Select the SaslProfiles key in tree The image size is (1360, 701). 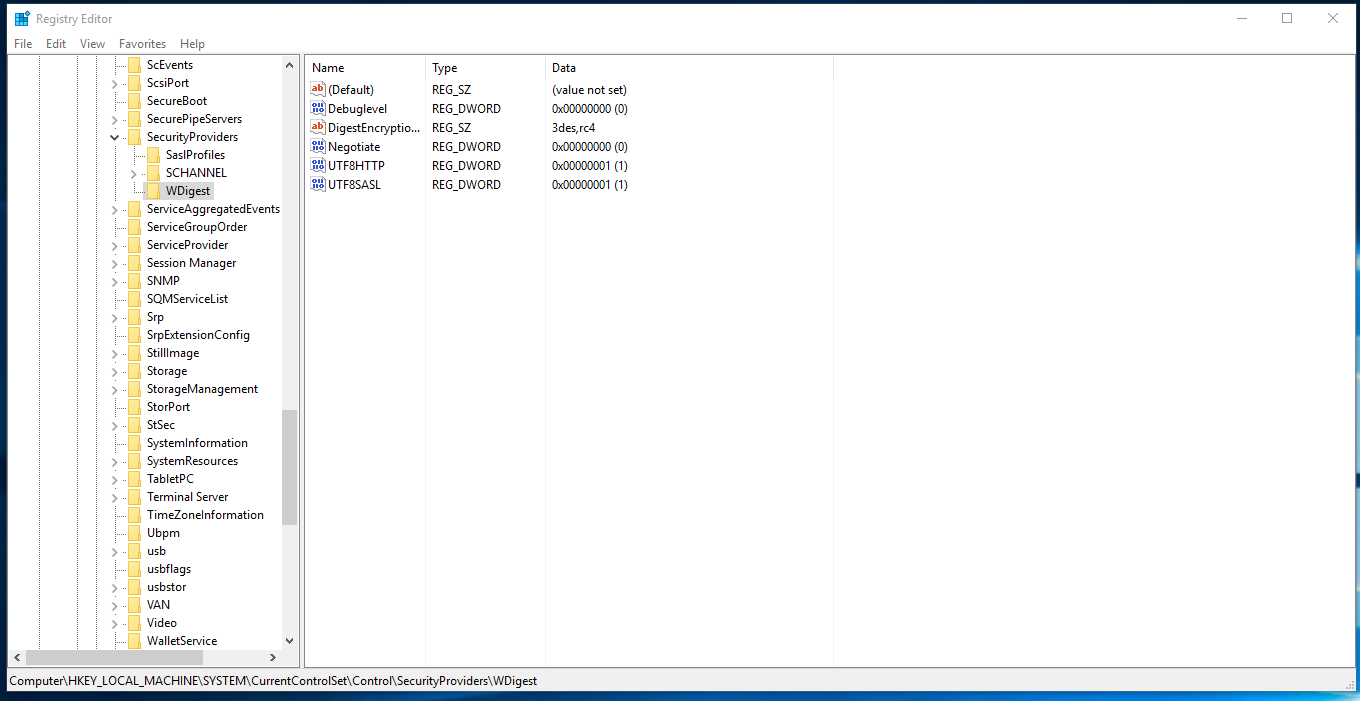(x=195, y=155)
